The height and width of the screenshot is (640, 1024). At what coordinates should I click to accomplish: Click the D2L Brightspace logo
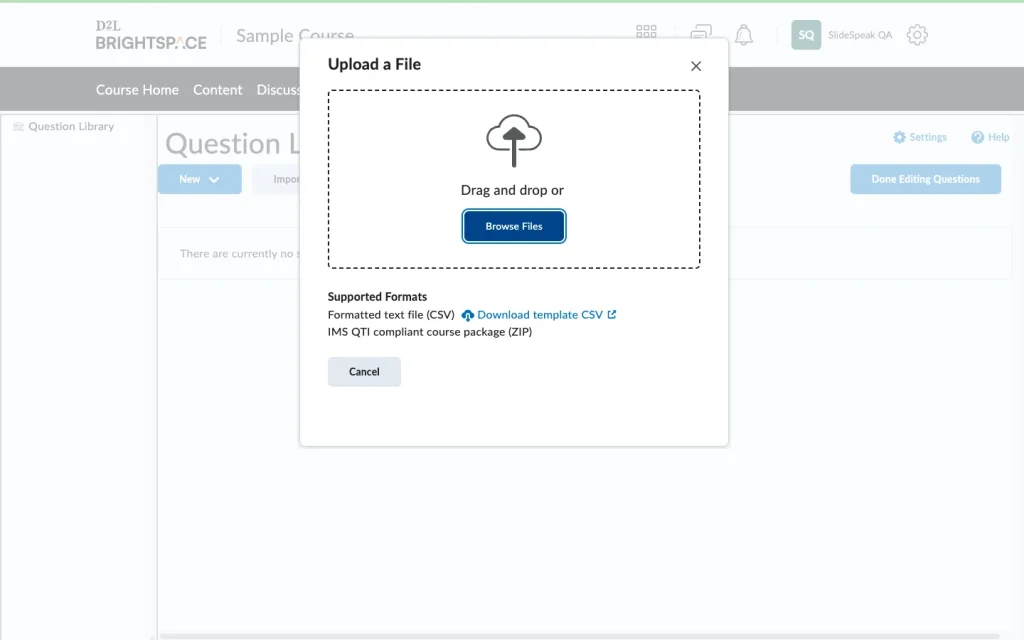click(x=151, y=35)
